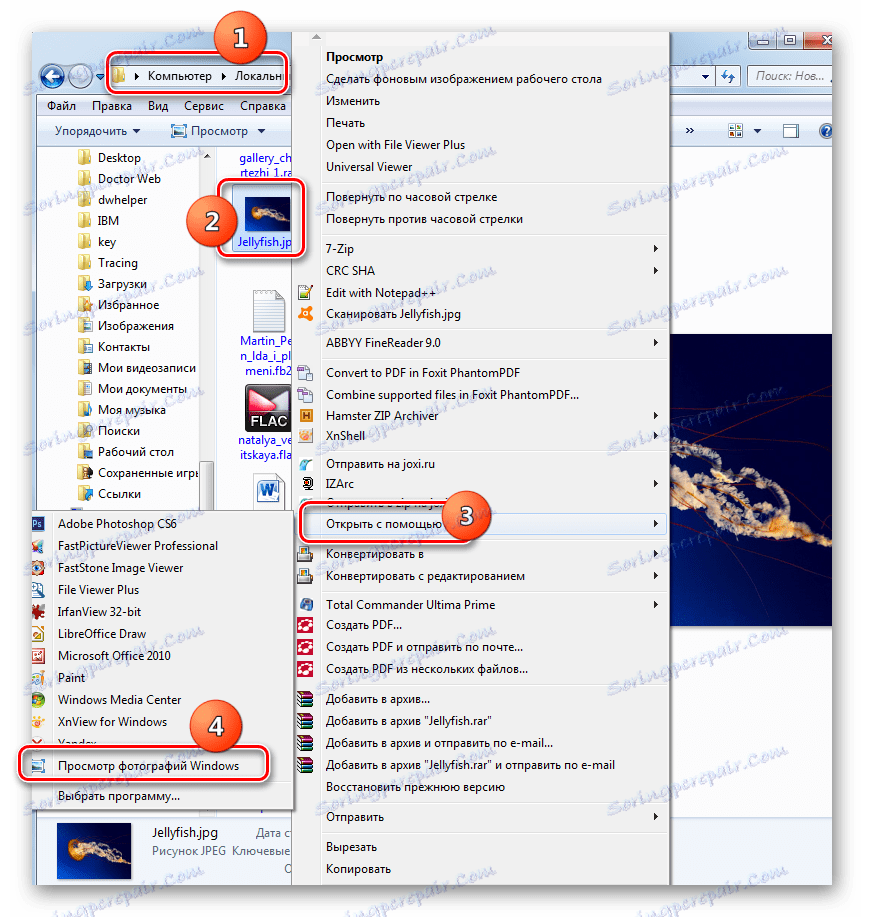Screen dimensions: 891x917
Task: Select the Doctor Web folder
Action: 129,179
